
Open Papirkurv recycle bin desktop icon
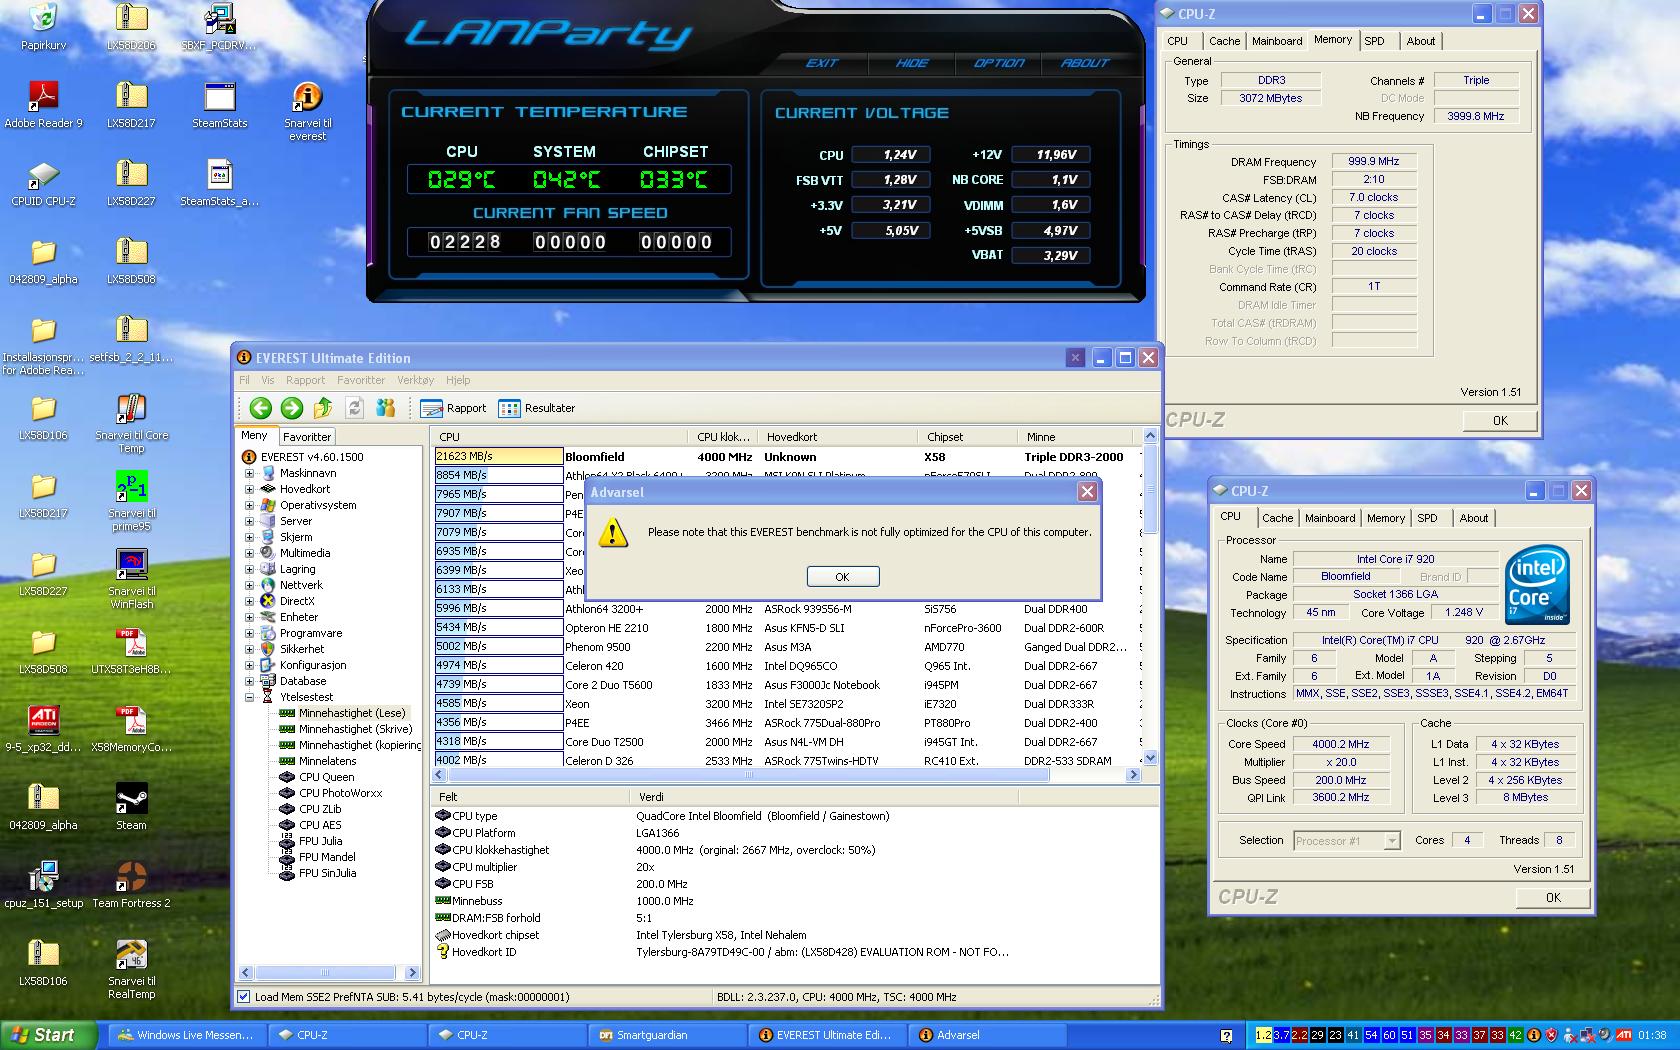(x=43, y=27)
